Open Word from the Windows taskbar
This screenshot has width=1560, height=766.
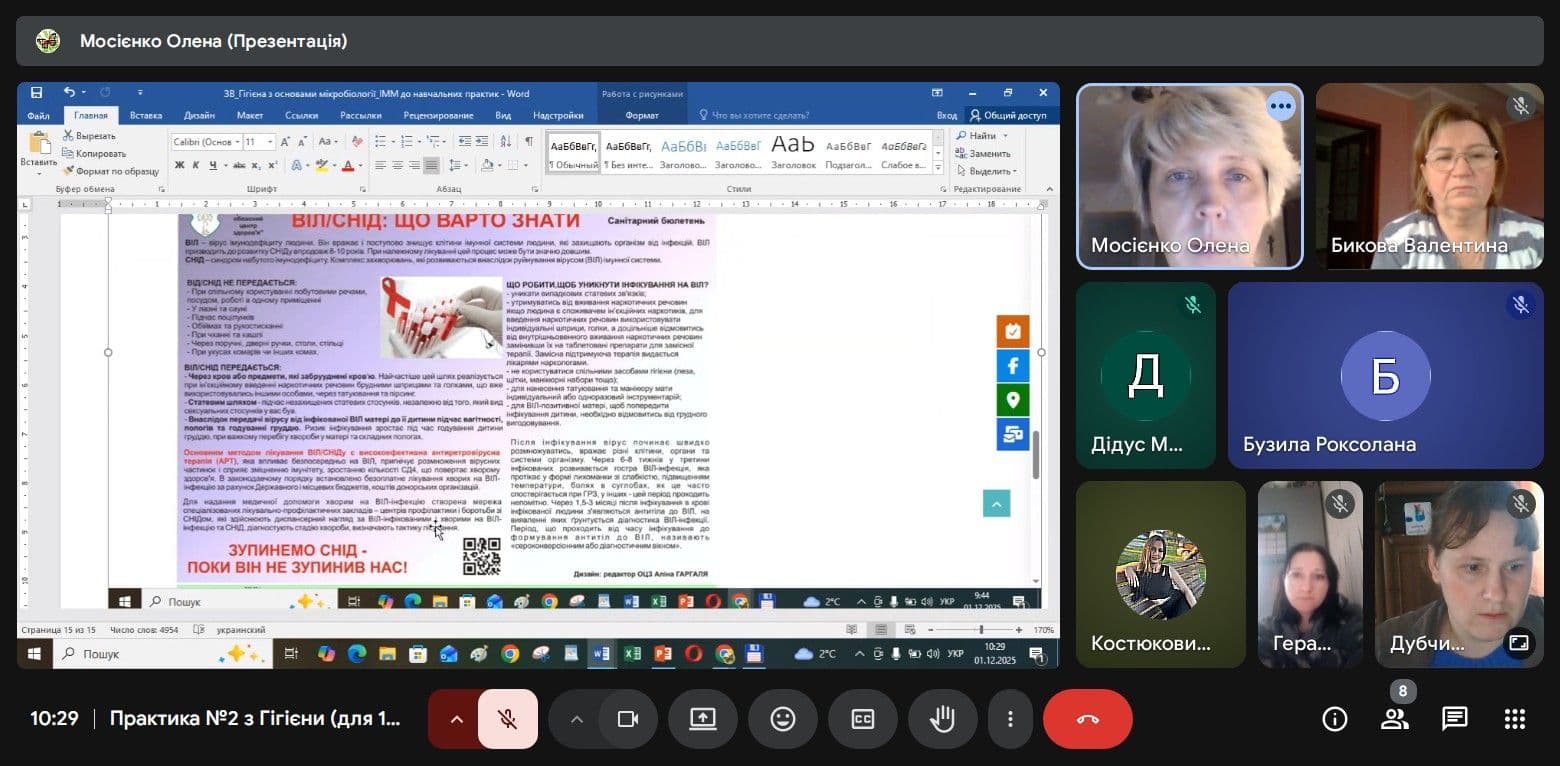(602, 654)
